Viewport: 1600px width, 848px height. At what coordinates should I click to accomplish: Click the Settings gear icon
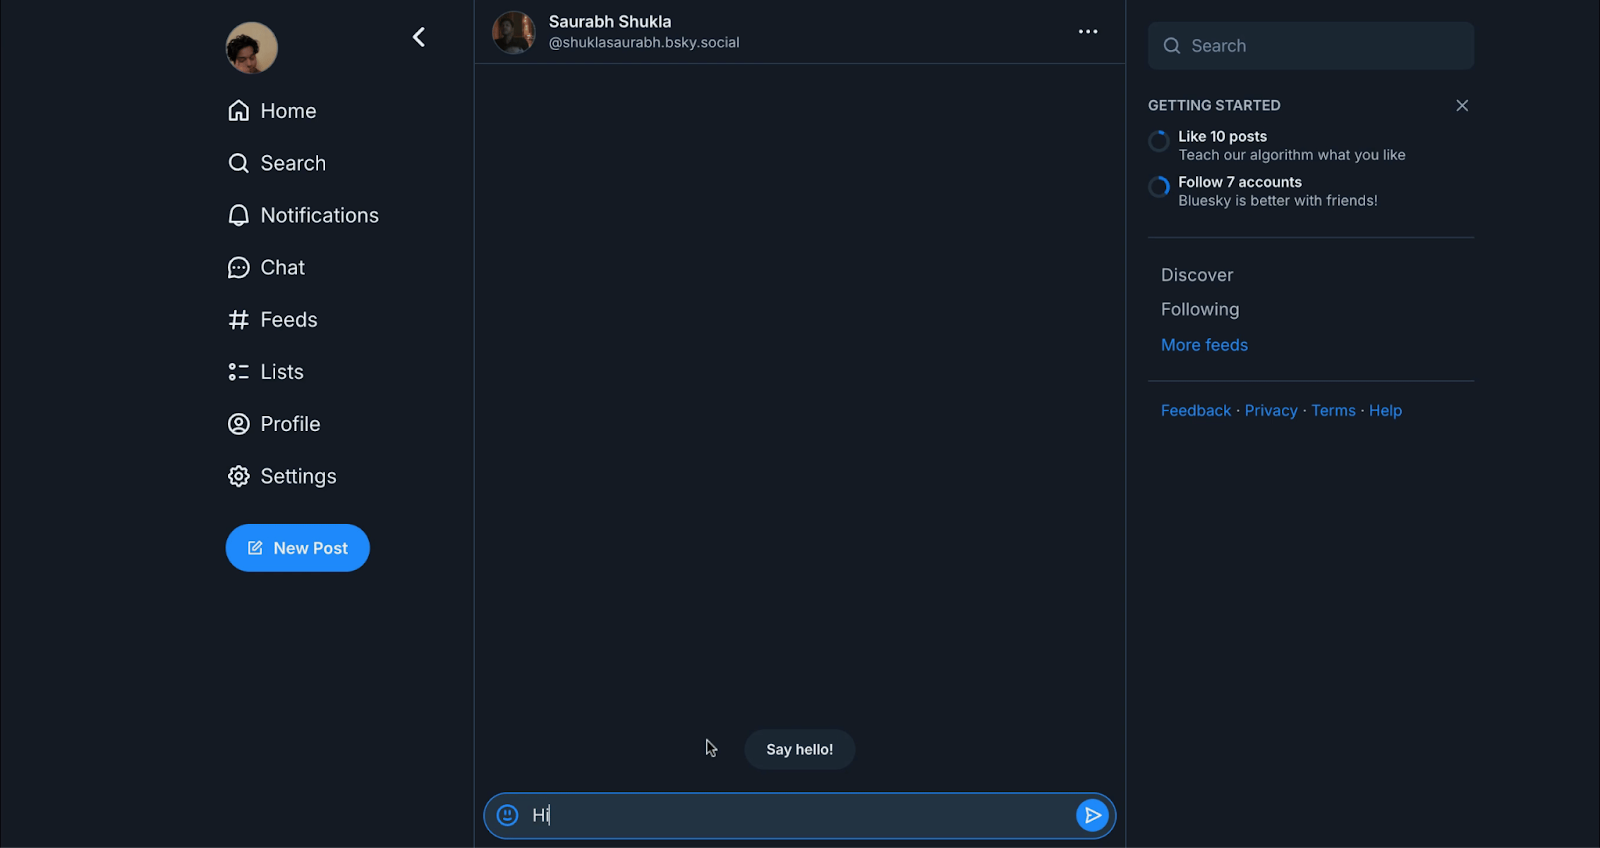pyautogui.click(x=238, y=476)
